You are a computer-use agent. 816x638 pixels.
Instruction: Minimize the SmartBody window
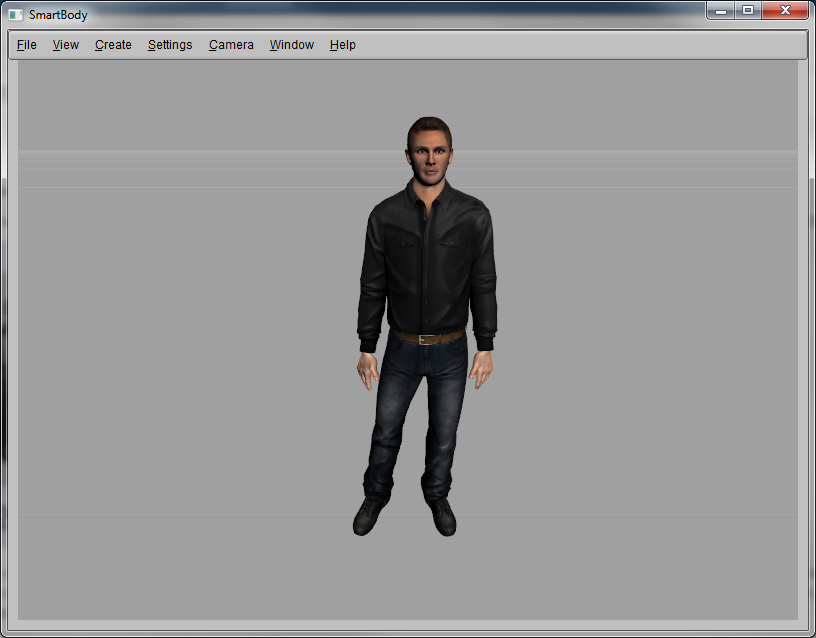pos(721,11)
